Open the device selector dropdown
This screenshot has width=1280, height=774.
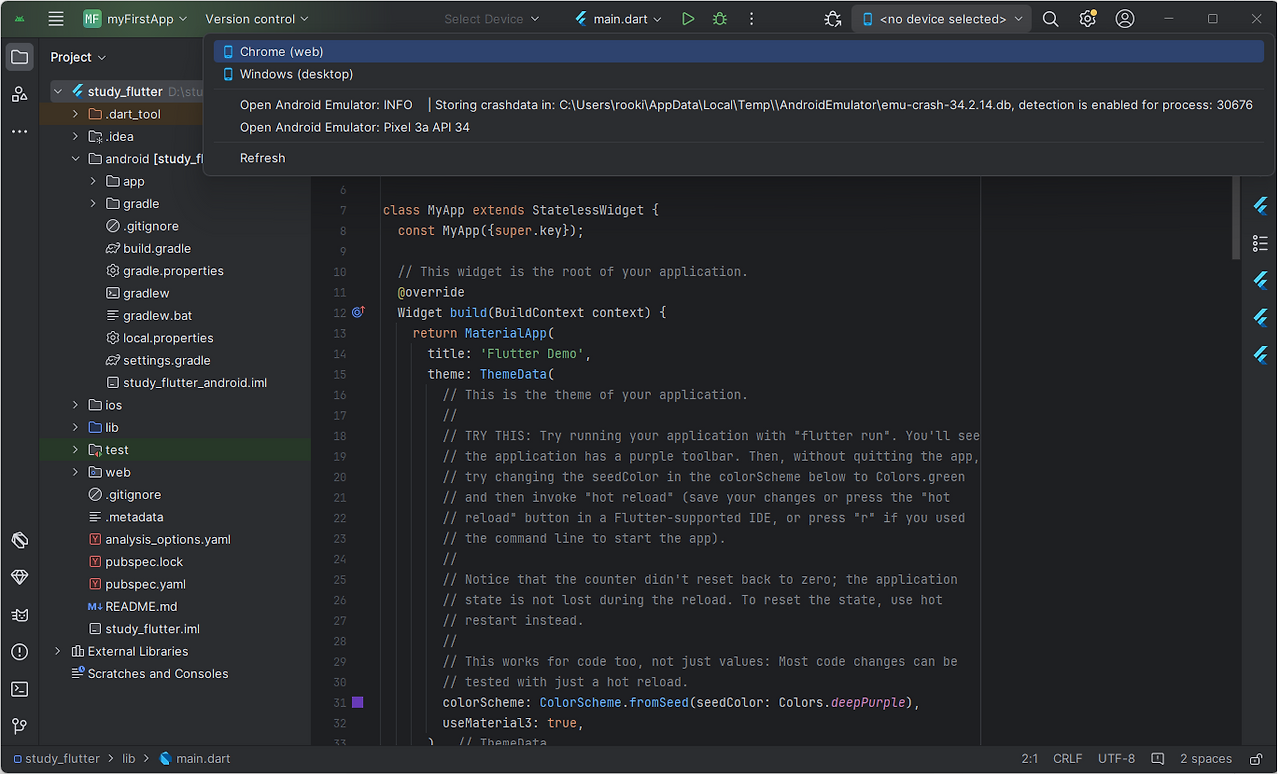(x=940, y=18)
